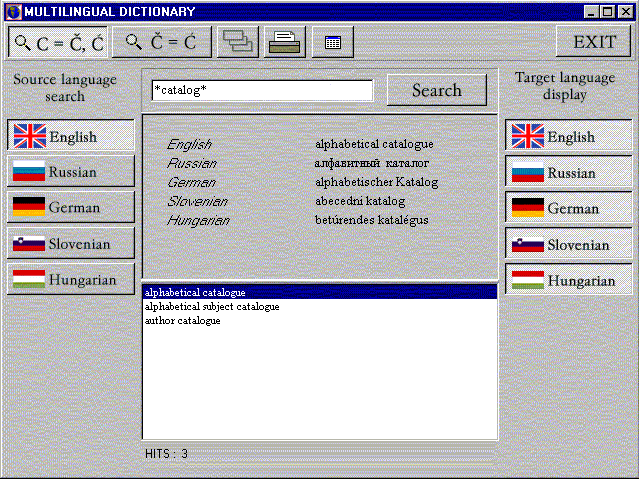Click the printer icon in toolbar
The width and height of the screenshot is (639, 479).
[x=285, y=43]
